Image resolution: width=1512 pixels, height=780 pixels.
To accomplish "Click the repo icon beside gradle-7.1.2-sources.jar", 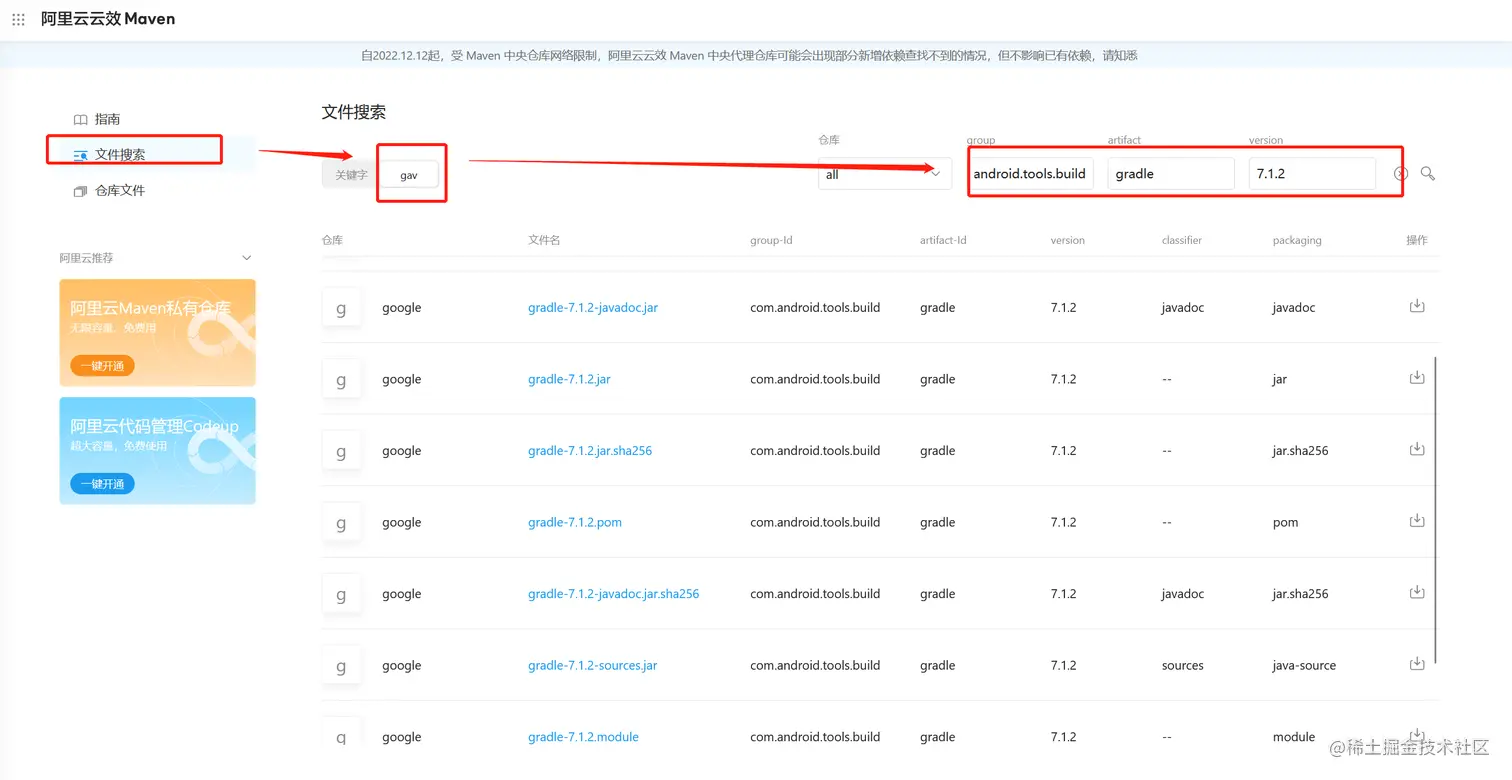I will [341, 666].
